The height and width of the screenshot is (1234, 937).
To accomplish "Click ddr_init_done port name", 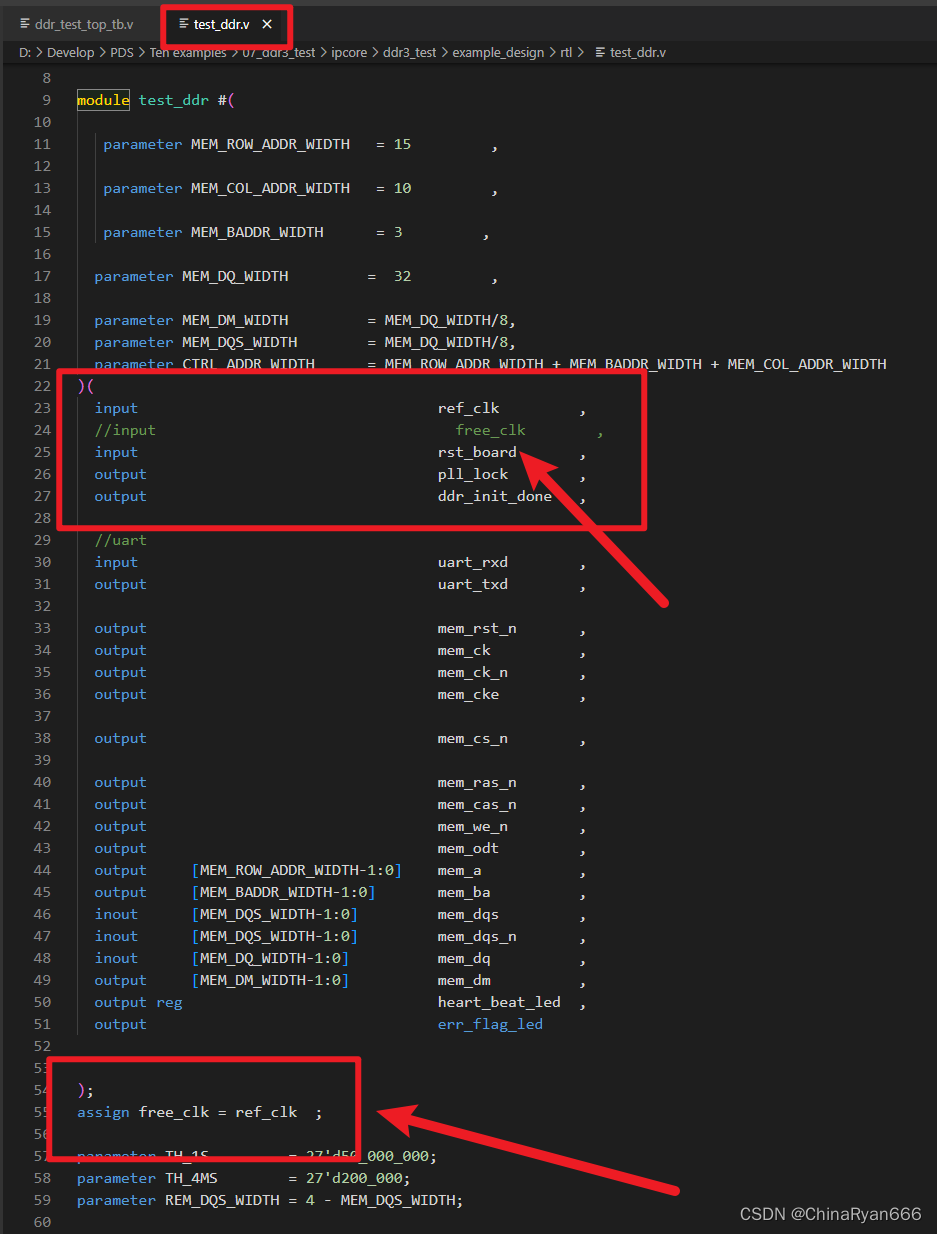I will click(x=495, y=496).
